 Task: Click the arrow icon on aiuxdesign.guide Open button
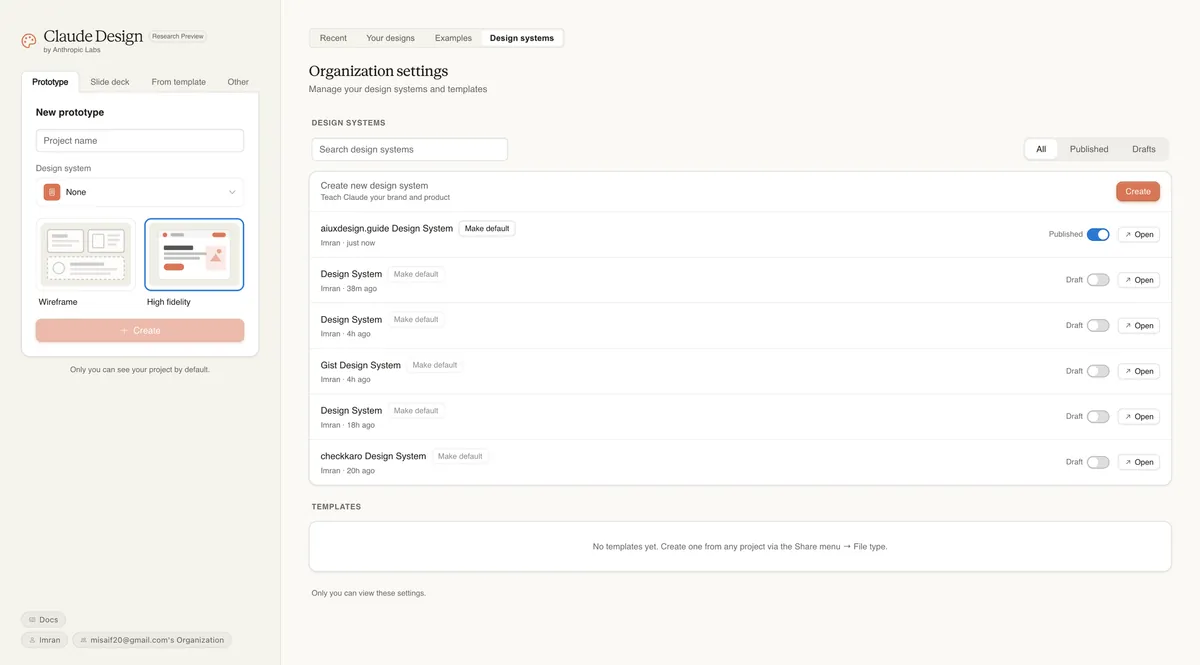pos(1128,235)
